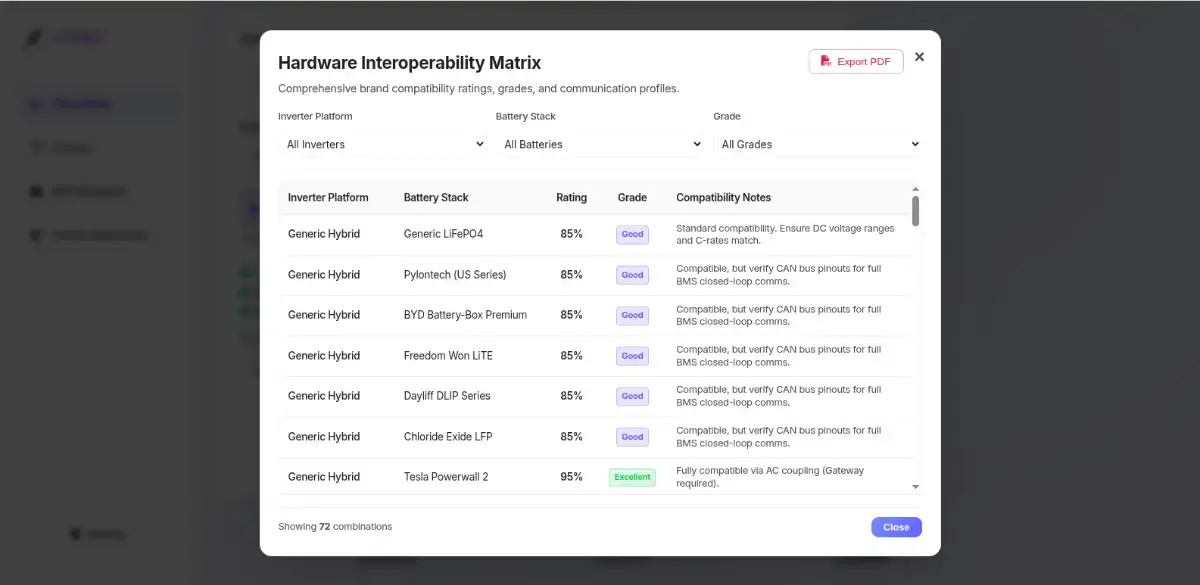This screenshot has height=585, width=1200.
Task: Click the Showing 72 combinations count
Action: click(x=335, y=527)
